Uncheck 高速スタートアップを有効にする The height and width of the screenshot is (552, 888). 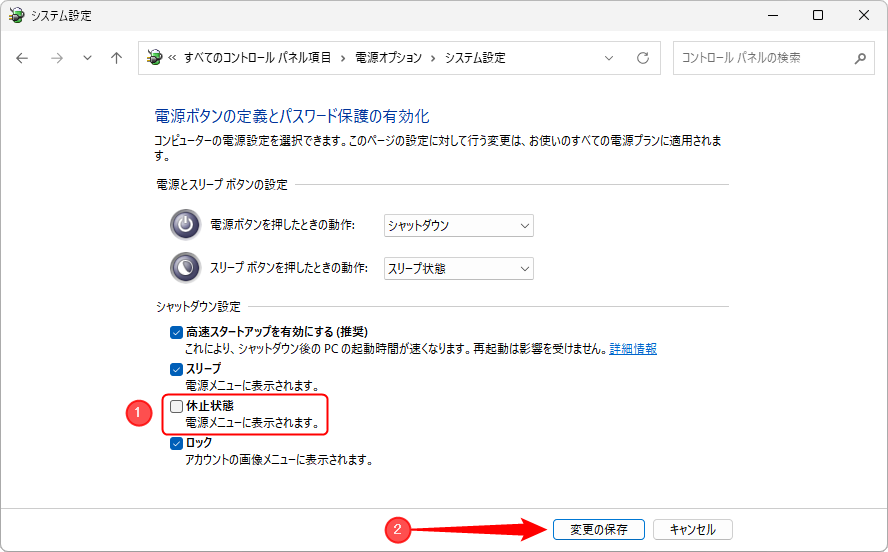pyautogui.click(x=176, y=332)
